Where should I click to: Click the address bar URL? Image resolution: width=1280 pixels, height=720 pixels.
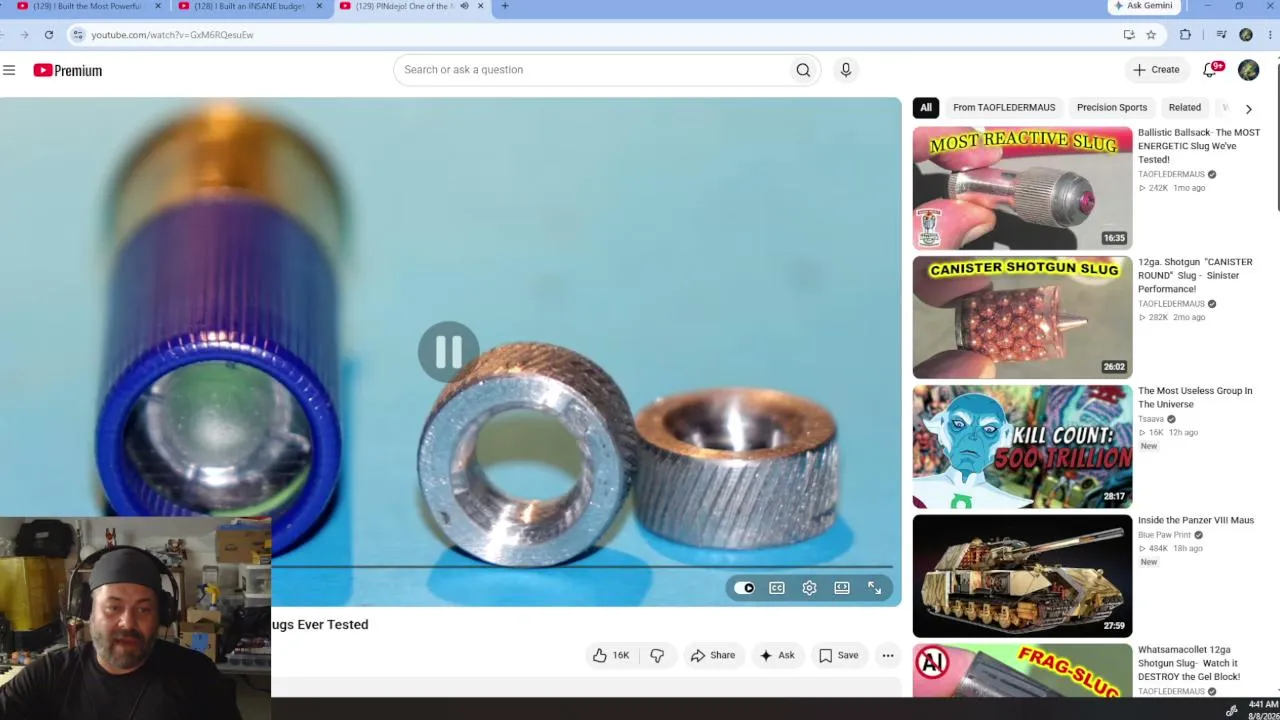point(172,35)
